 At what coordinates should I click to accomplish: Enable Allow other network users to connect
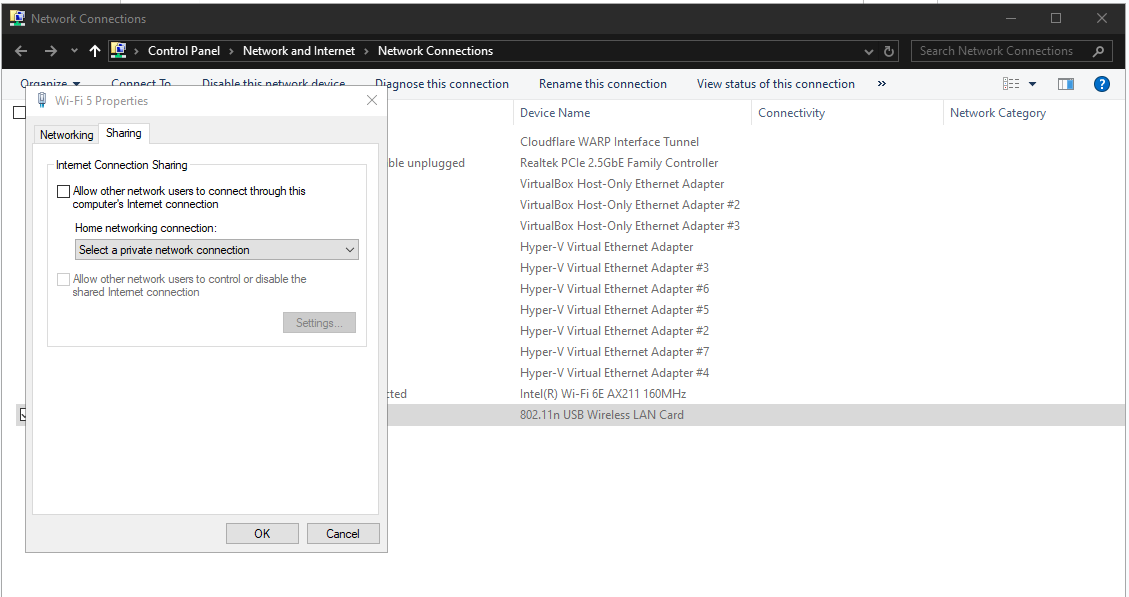click(64, 191)
